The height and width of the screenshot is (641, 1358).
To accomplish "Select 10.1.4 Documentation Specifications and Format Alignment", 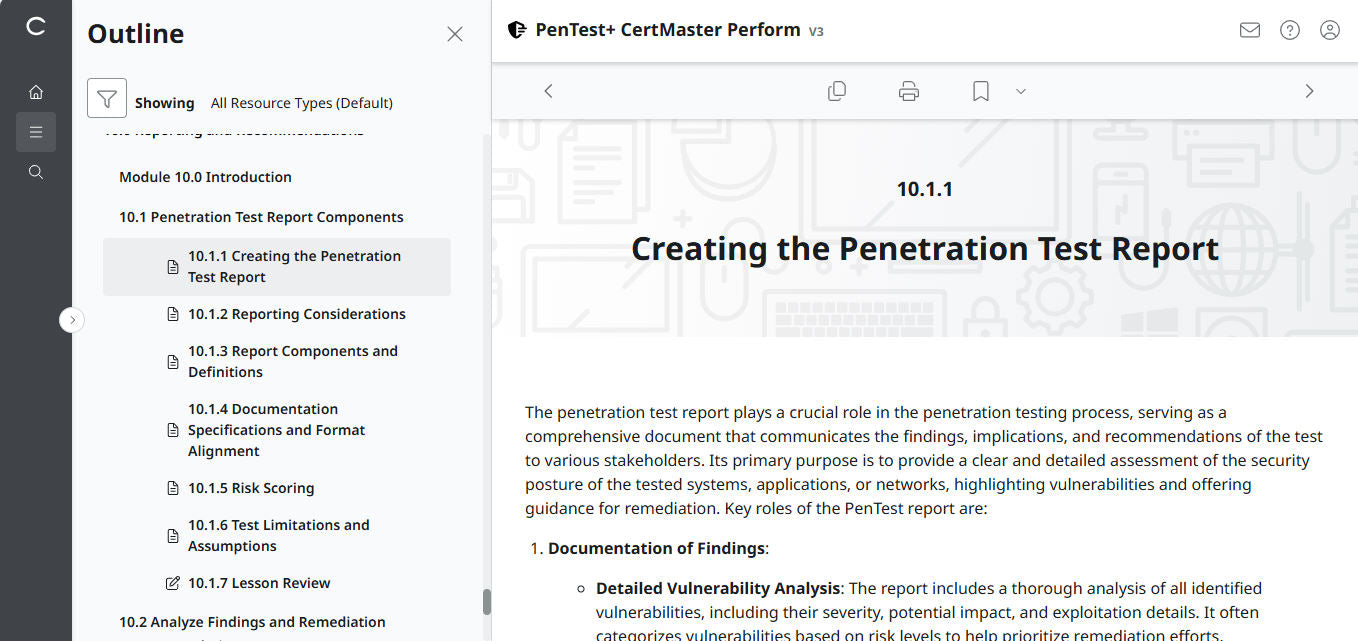I will pyautogui.click(x=277, y=429).
